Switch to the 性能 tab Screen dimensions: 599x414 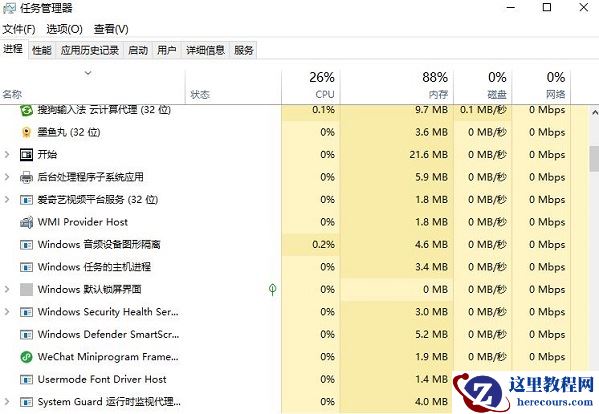point(42,50)
